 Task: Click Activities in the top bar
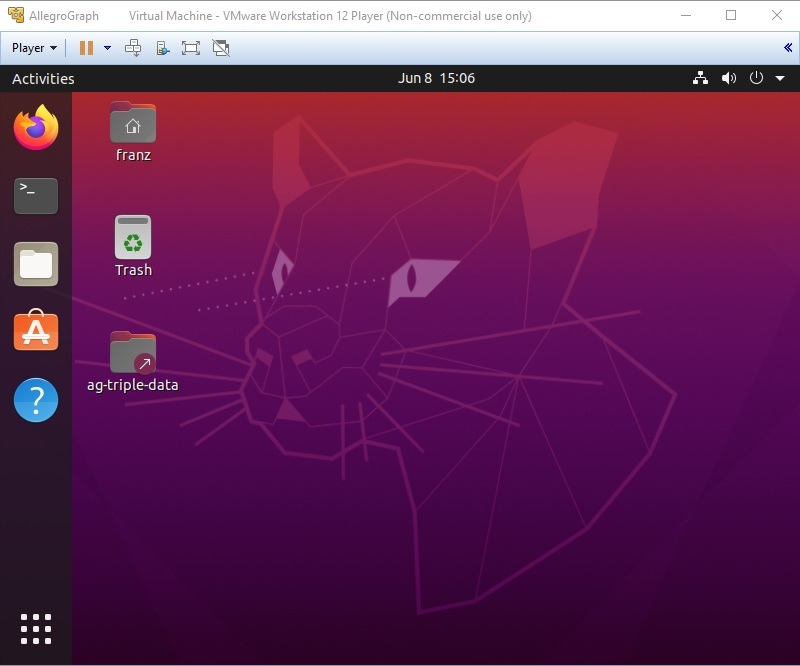(x=44, y=78)
